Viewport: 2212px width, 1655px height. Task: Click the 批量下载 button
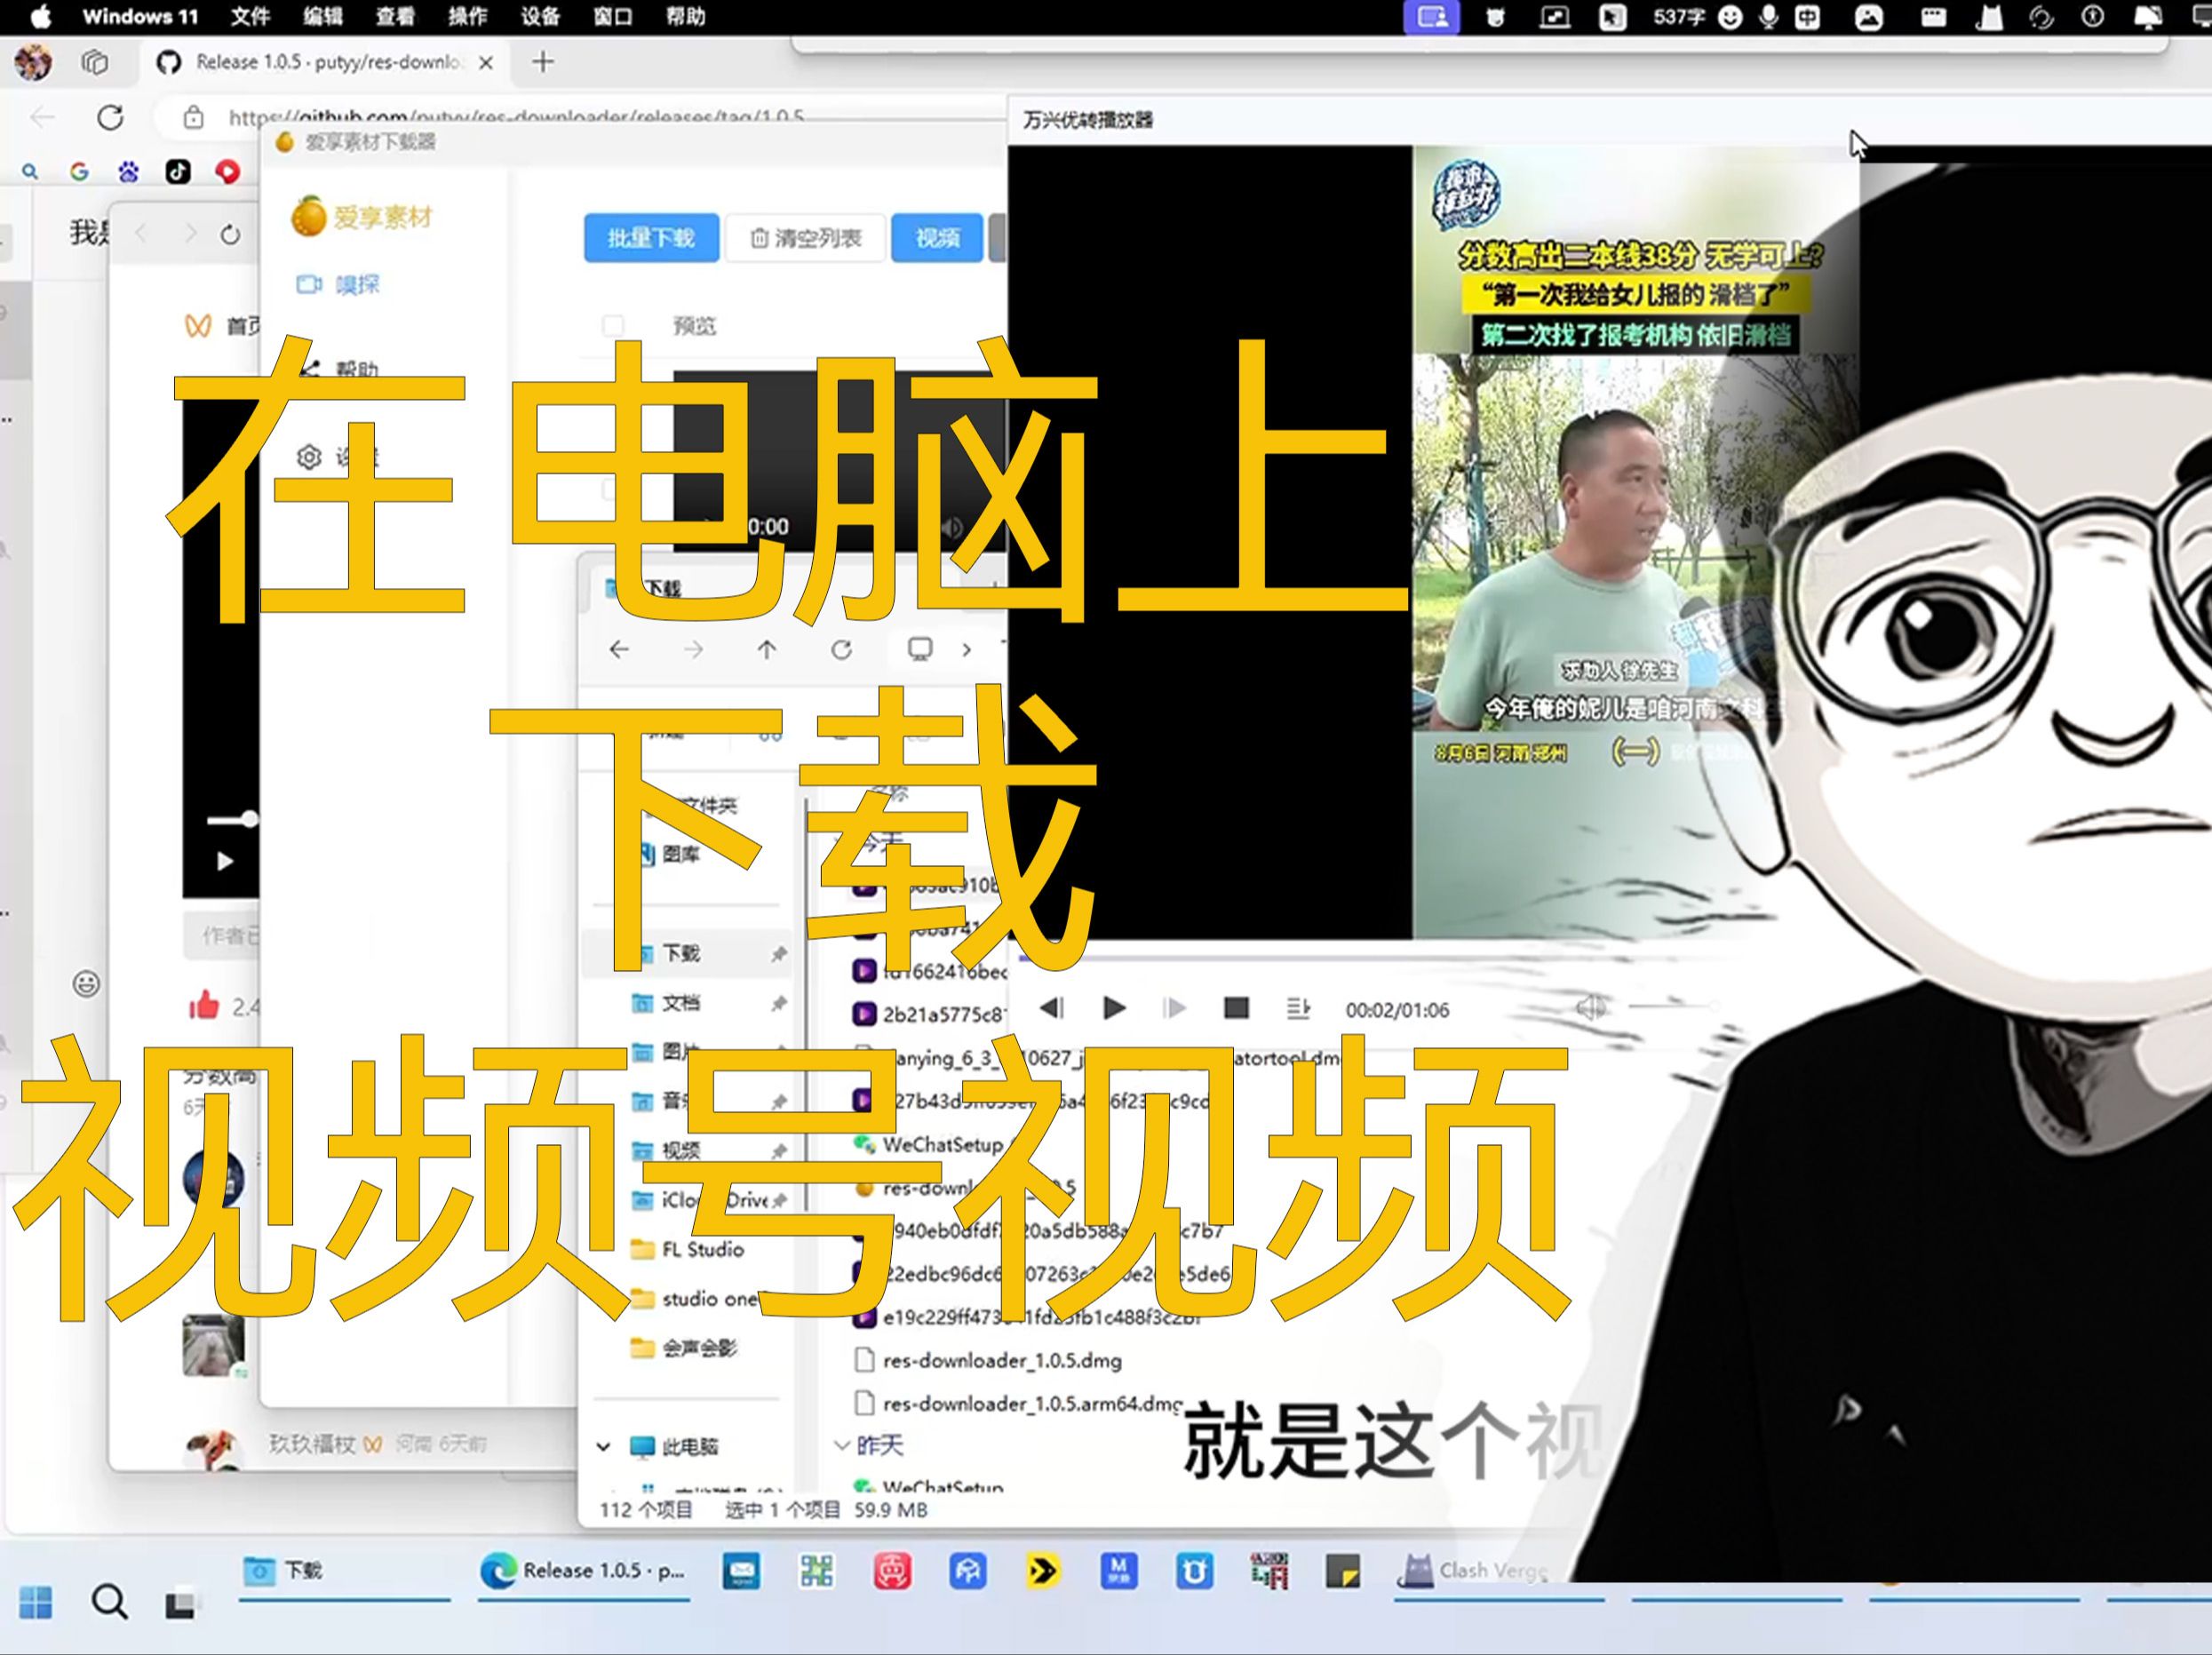coord(651,238)
